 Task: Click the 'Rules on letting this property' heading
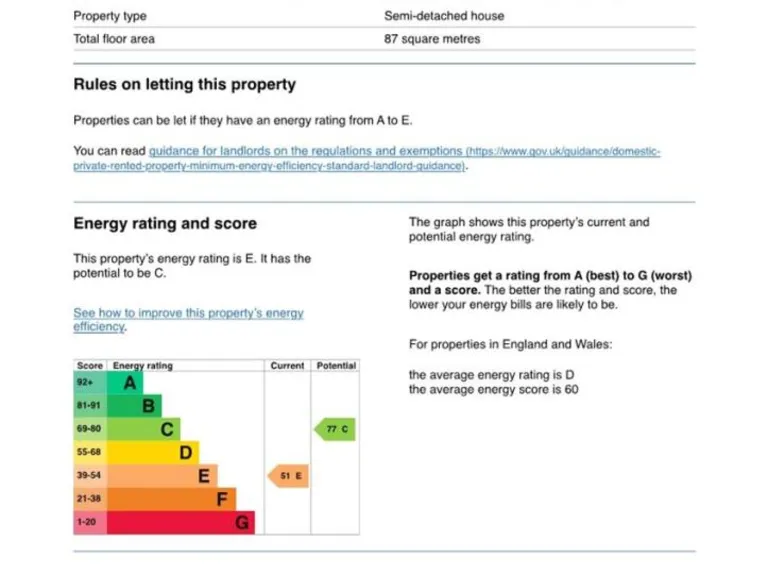click(x=185, y=84)
